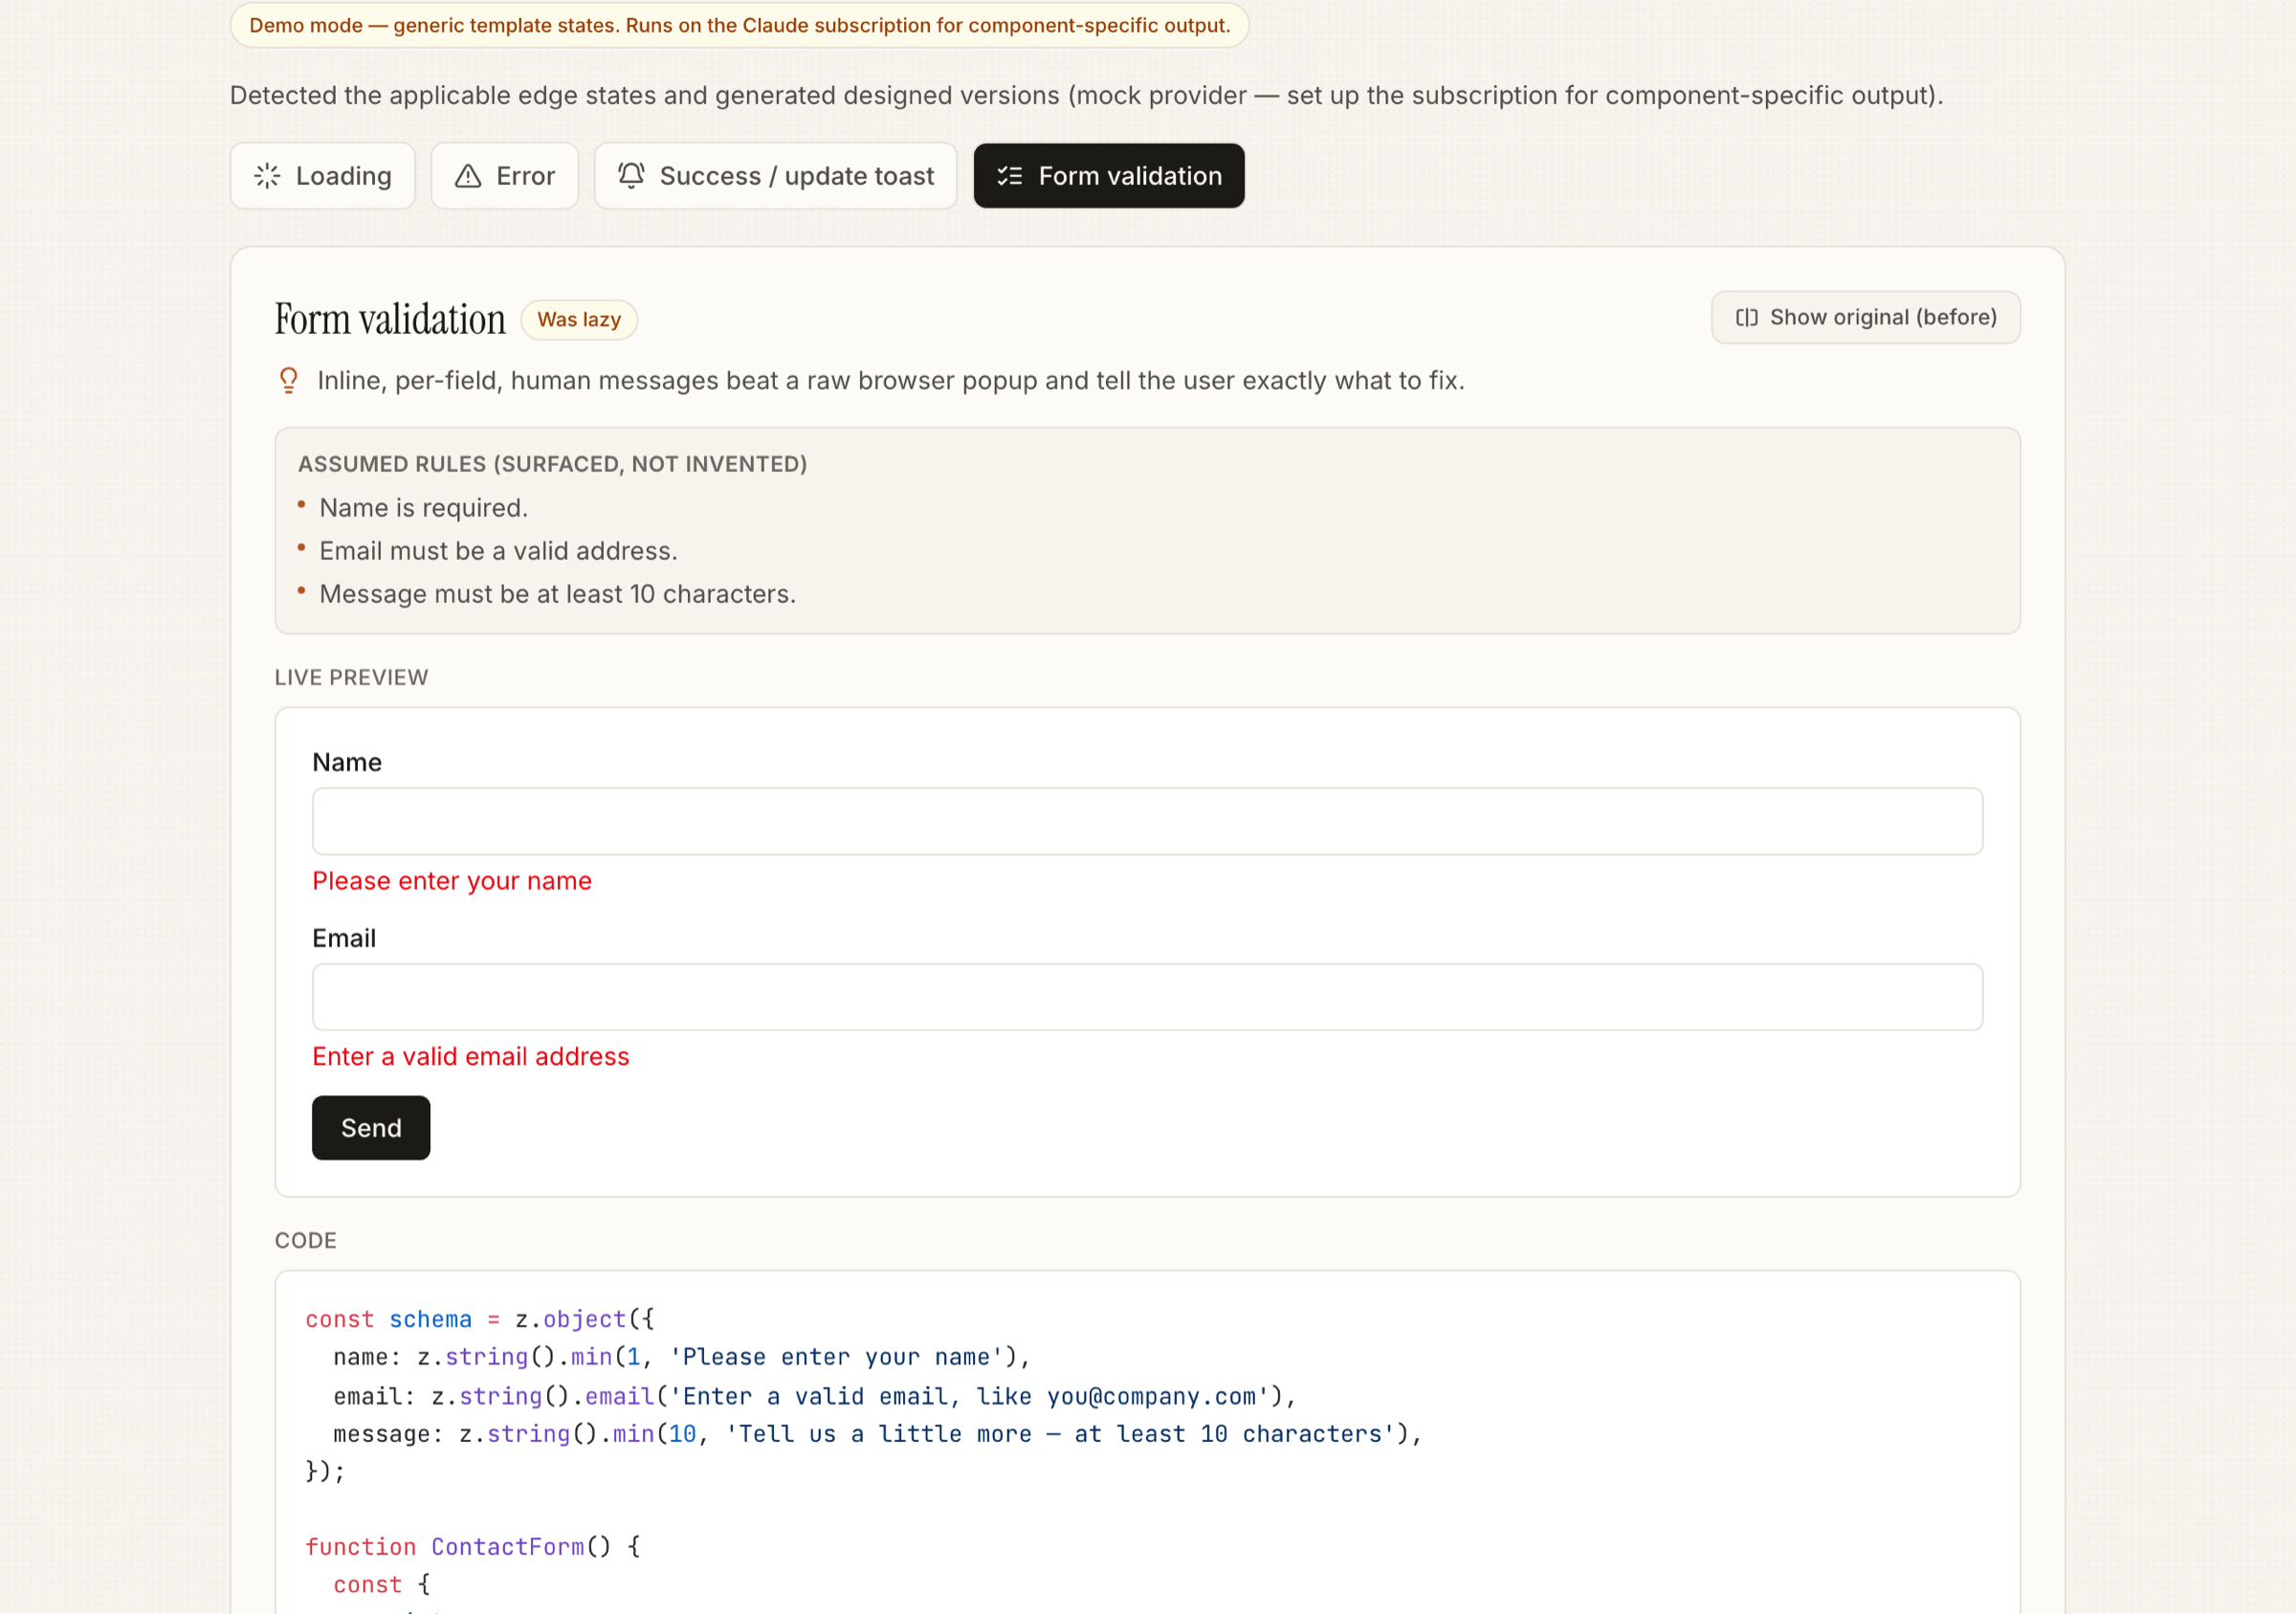2296x1614 pixels.
Task: Click the 'function ContactForm() {' code line
Action: point(473,1547)
